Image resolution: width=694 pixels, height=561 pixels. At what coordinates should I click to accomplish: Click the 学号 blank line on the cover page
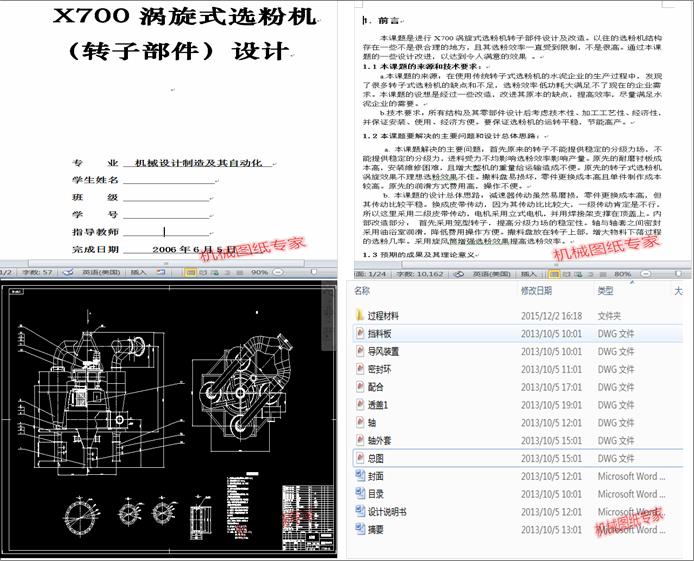(x=166, y=215)
